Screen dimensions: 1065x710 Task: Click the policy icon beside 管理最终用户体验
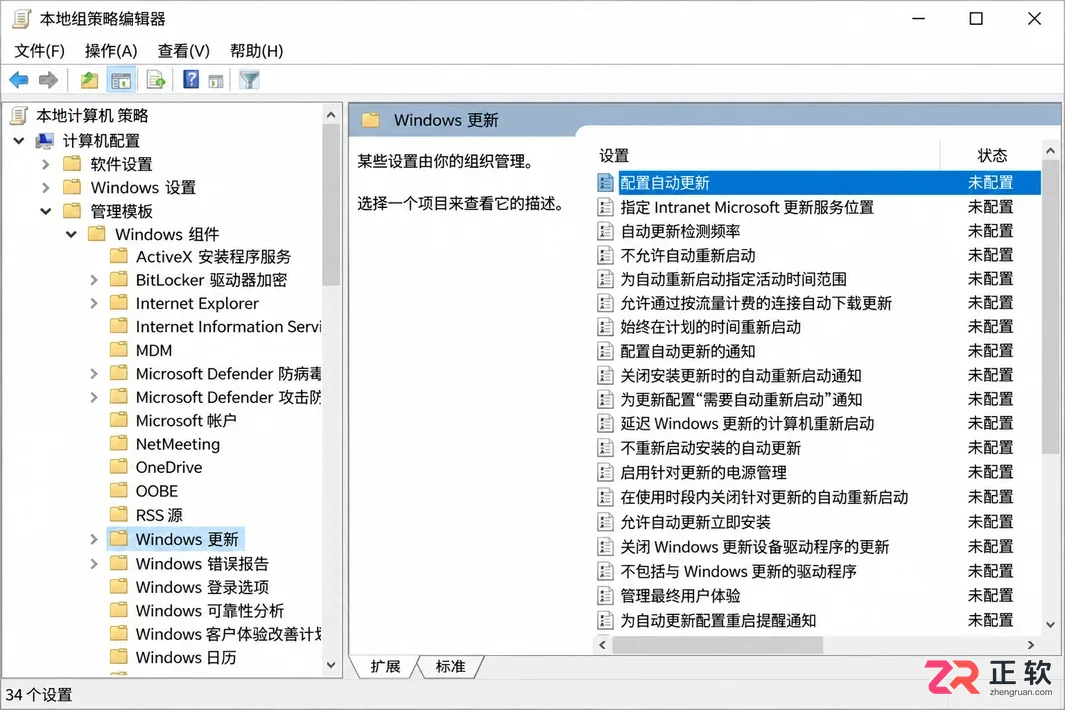tap(604, 596)
